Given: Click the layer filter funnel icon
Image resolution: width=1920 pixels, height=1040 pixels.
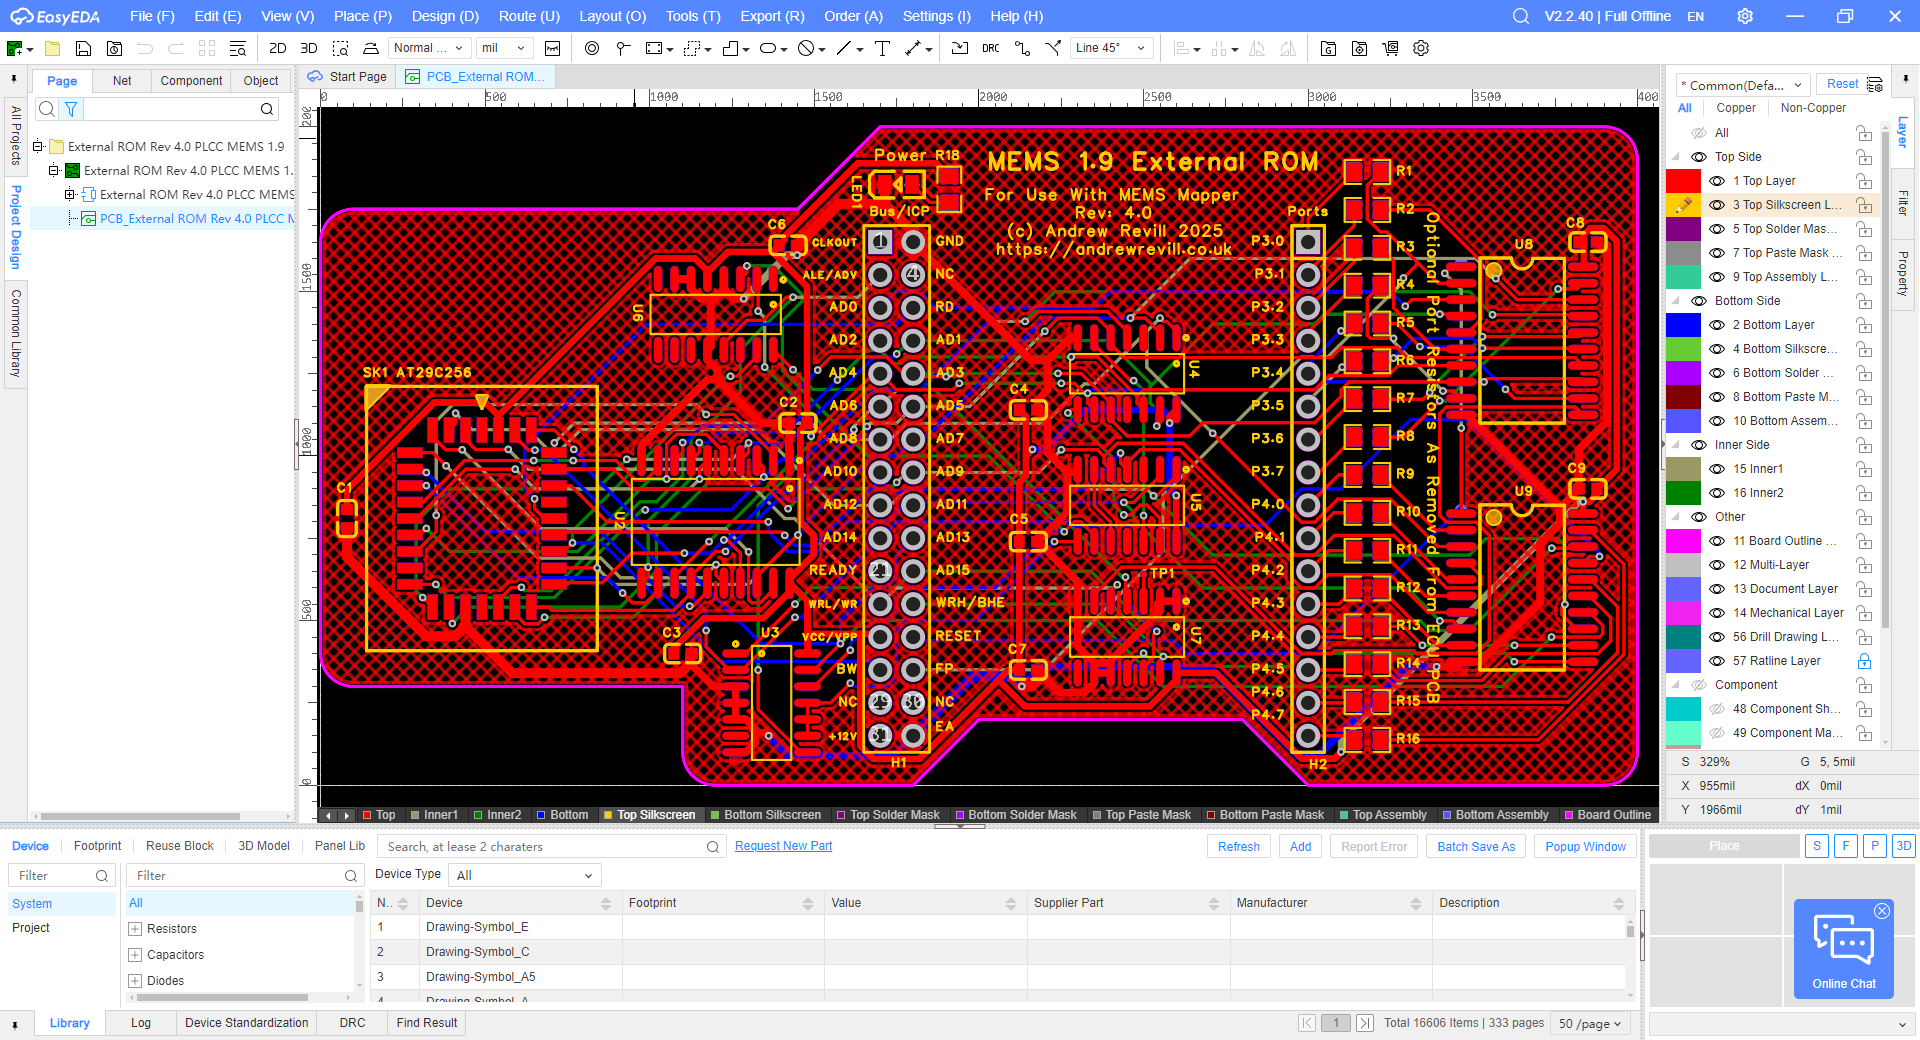Looking at the screenshot, I should 71,109.
